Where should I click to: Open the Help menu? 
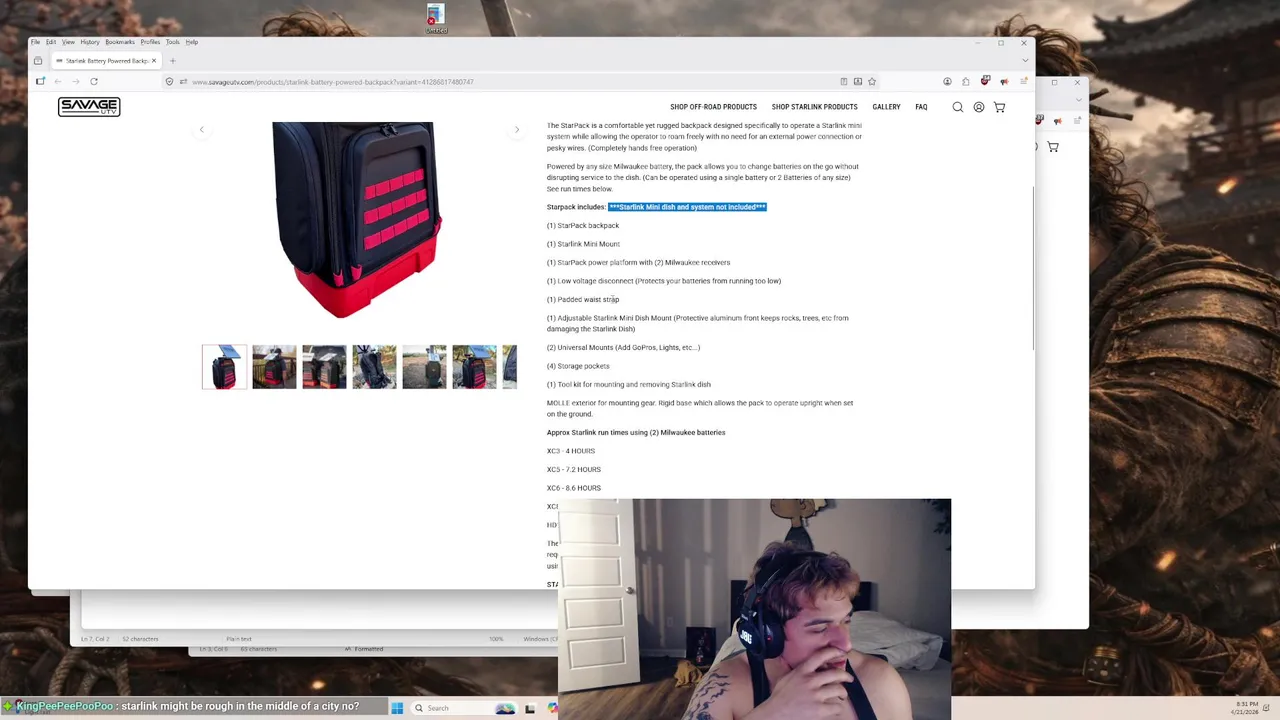click(x=191, y=42)
